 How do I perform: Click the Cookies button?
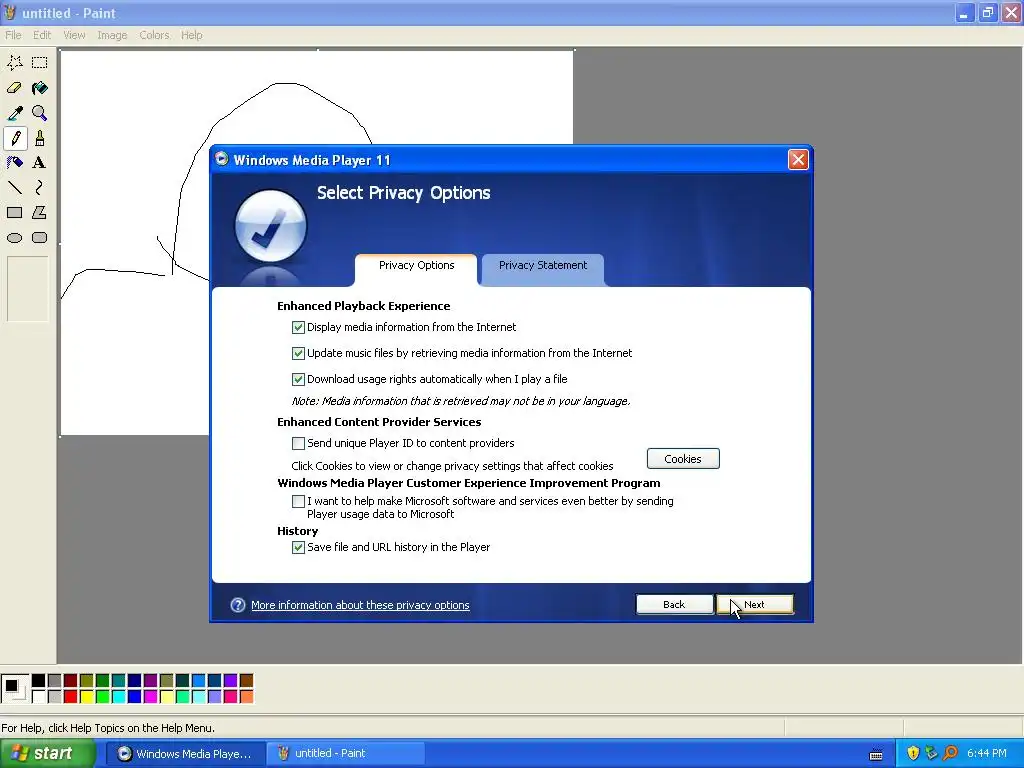(x=683, y=458)
